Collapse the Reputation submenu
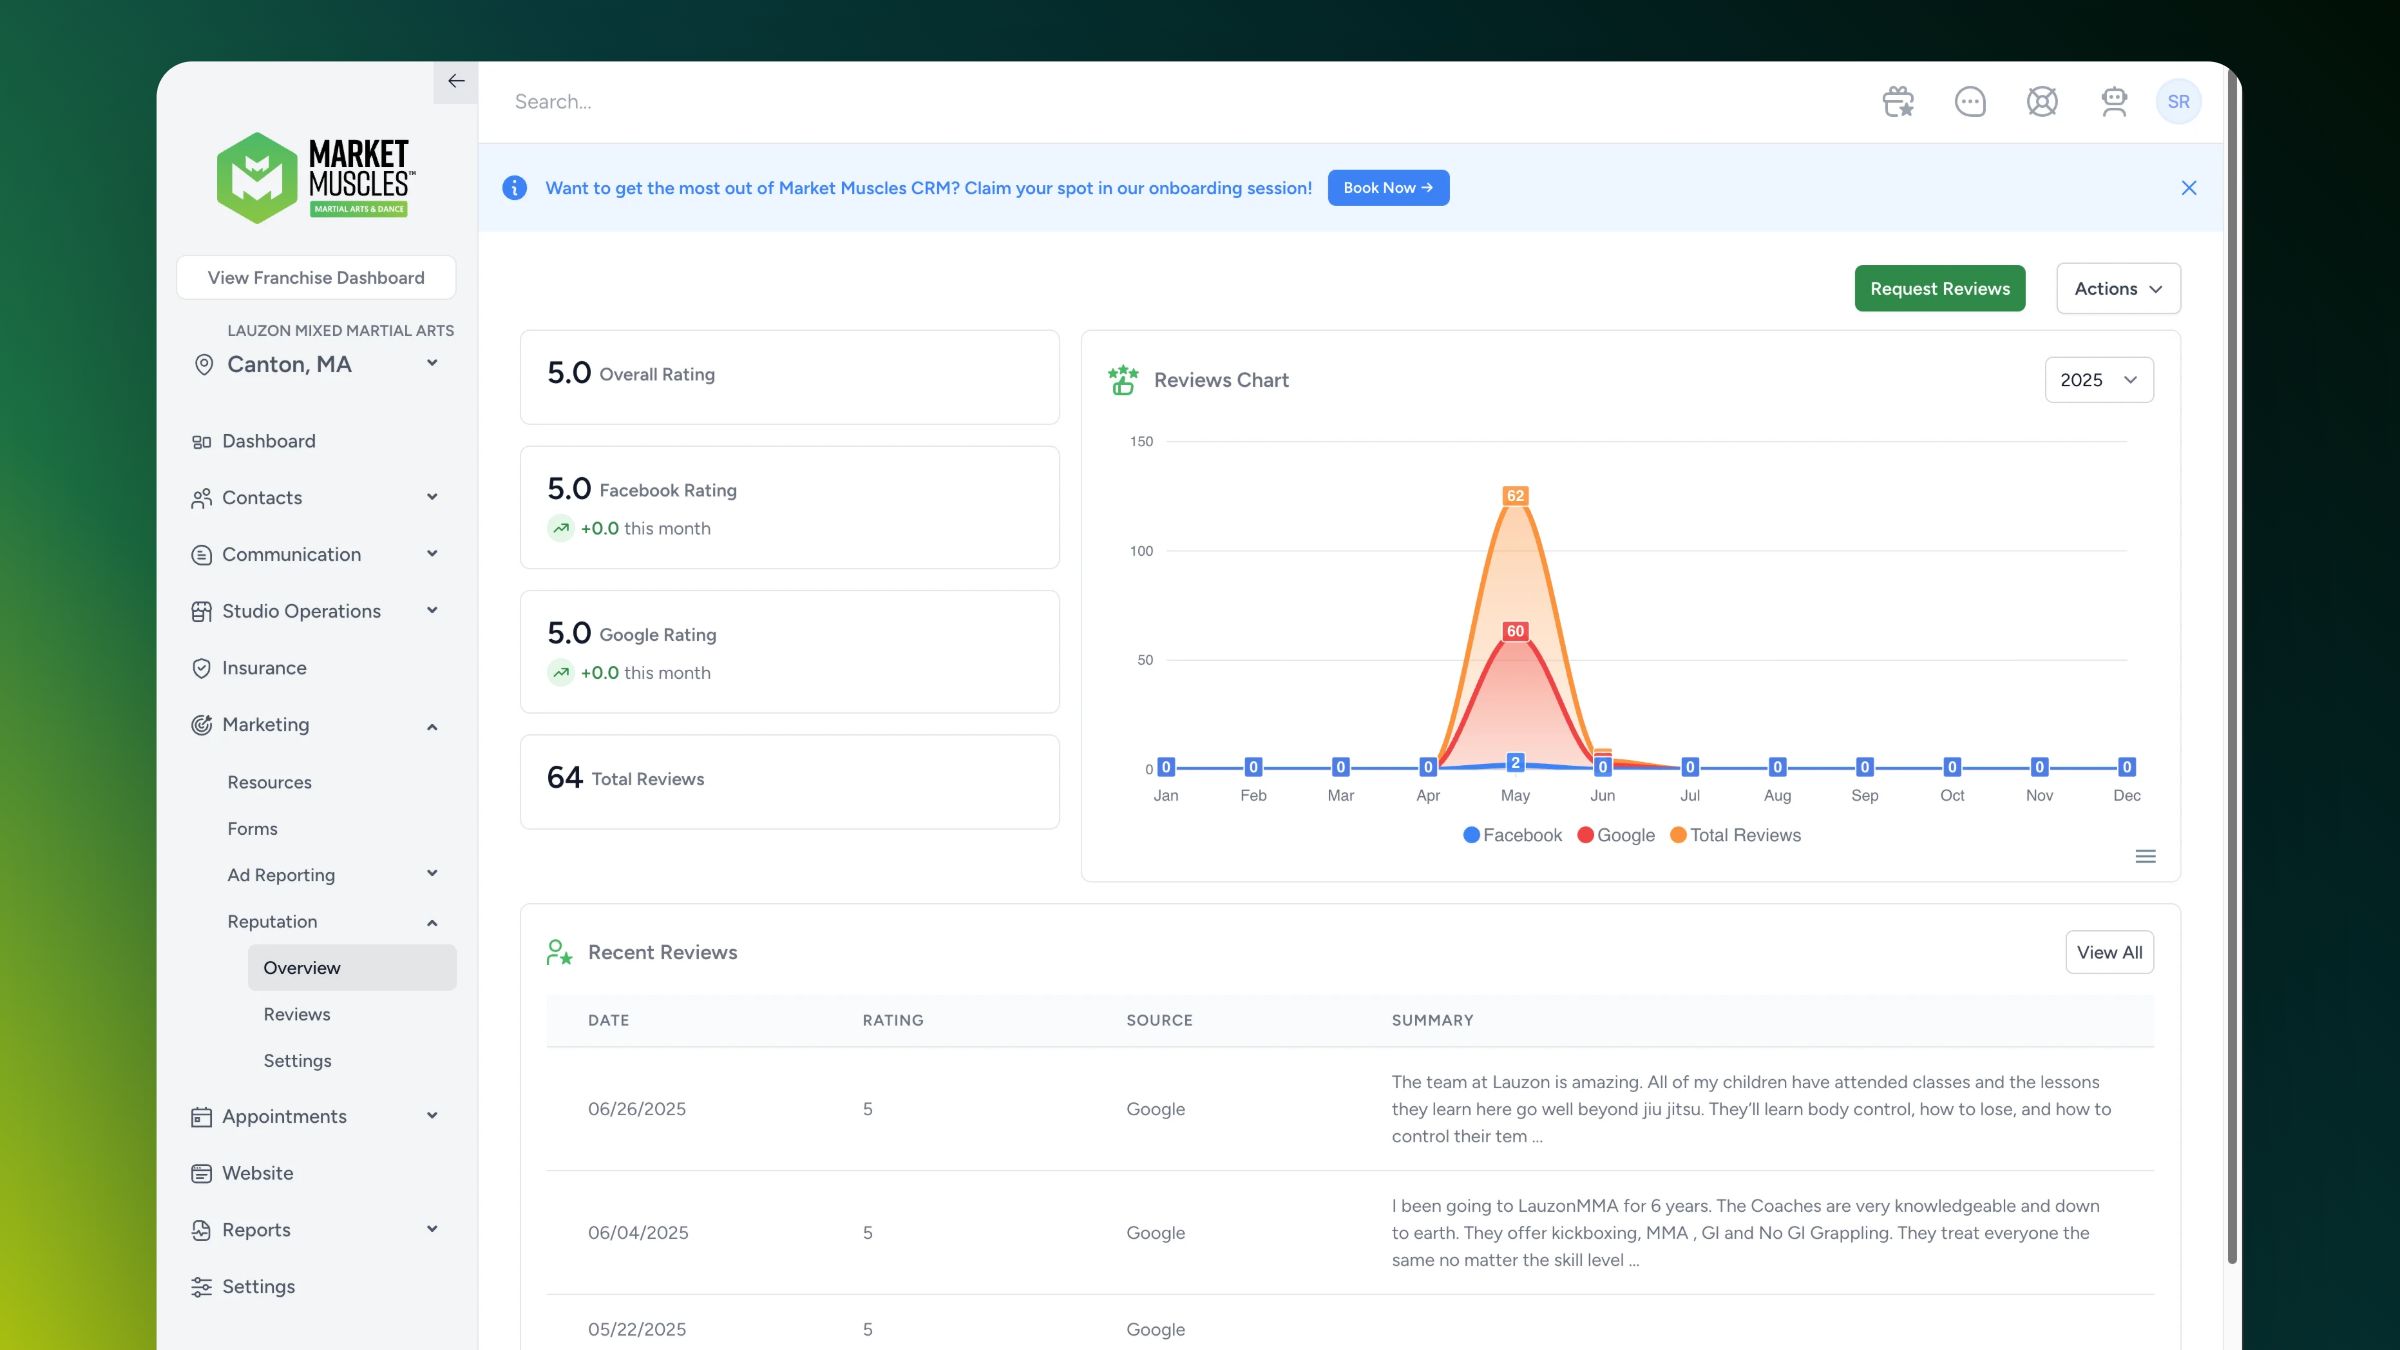Image resolution: width=2400 pixels, height=1350 pixels. pyautogui.click(x=432, y=922)
